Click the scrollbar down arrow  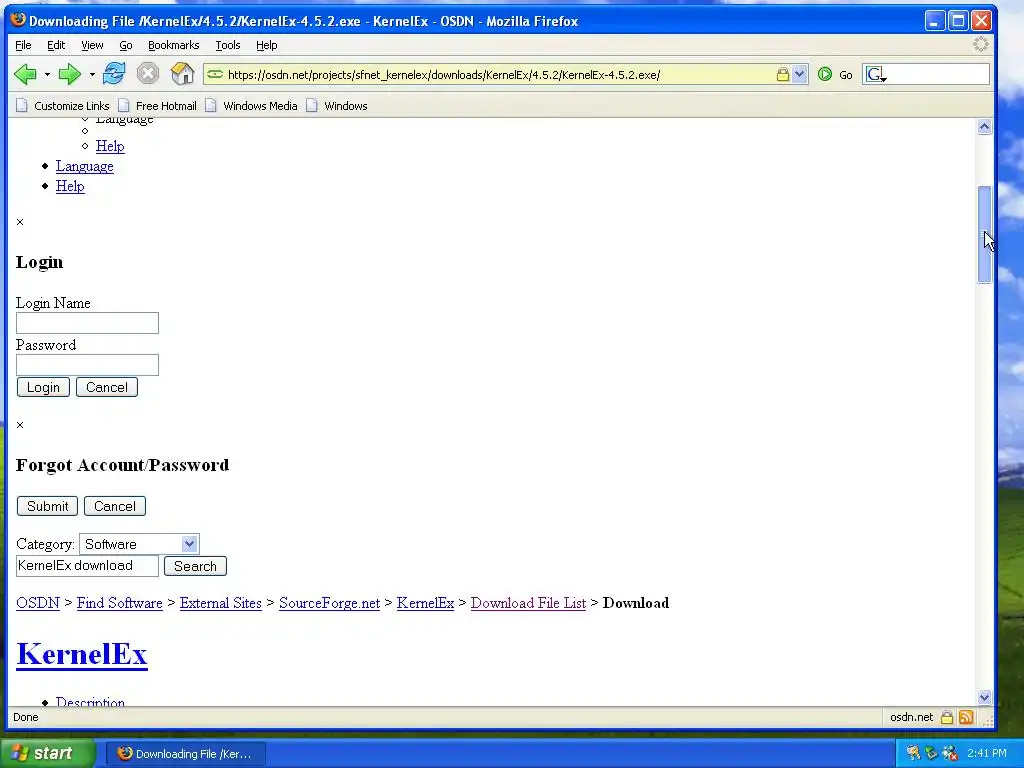point(984,697)
